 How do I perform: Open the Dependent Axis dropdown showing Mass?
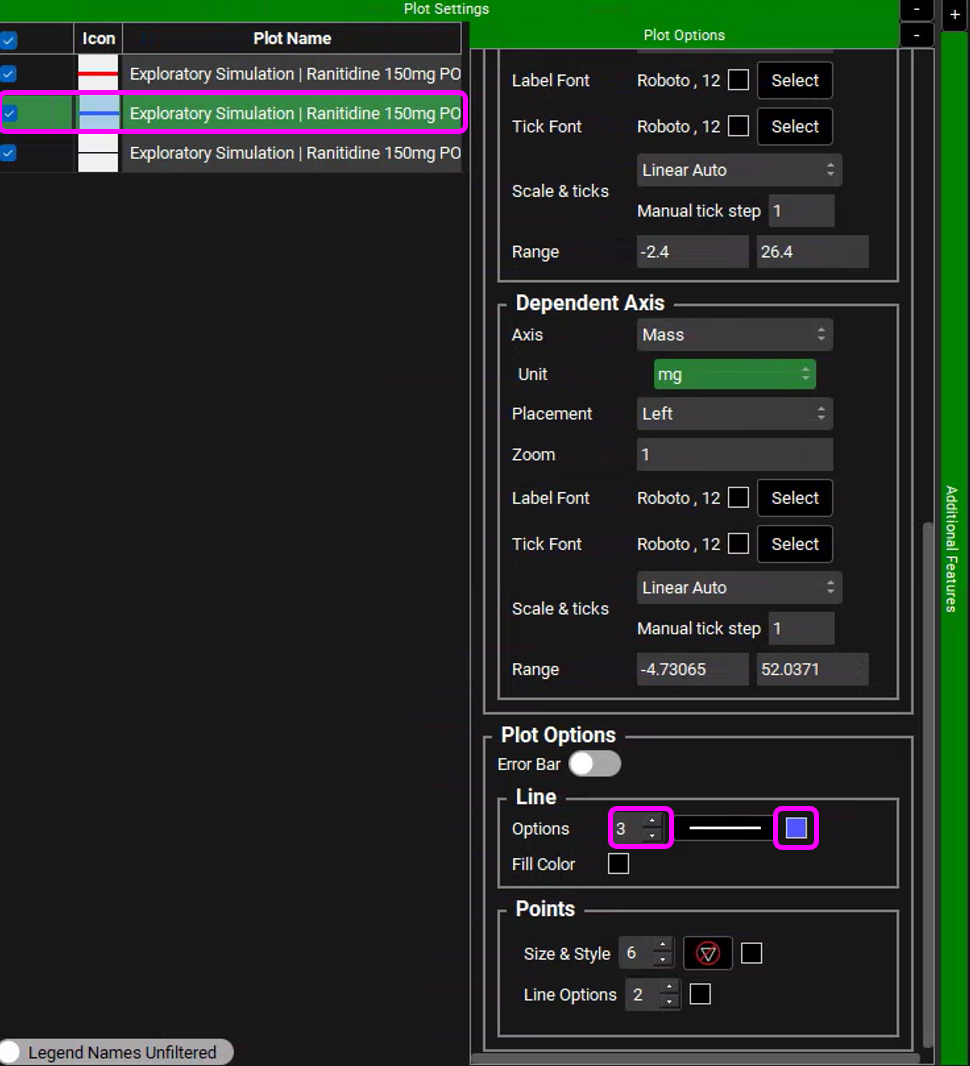click(734, 335)
